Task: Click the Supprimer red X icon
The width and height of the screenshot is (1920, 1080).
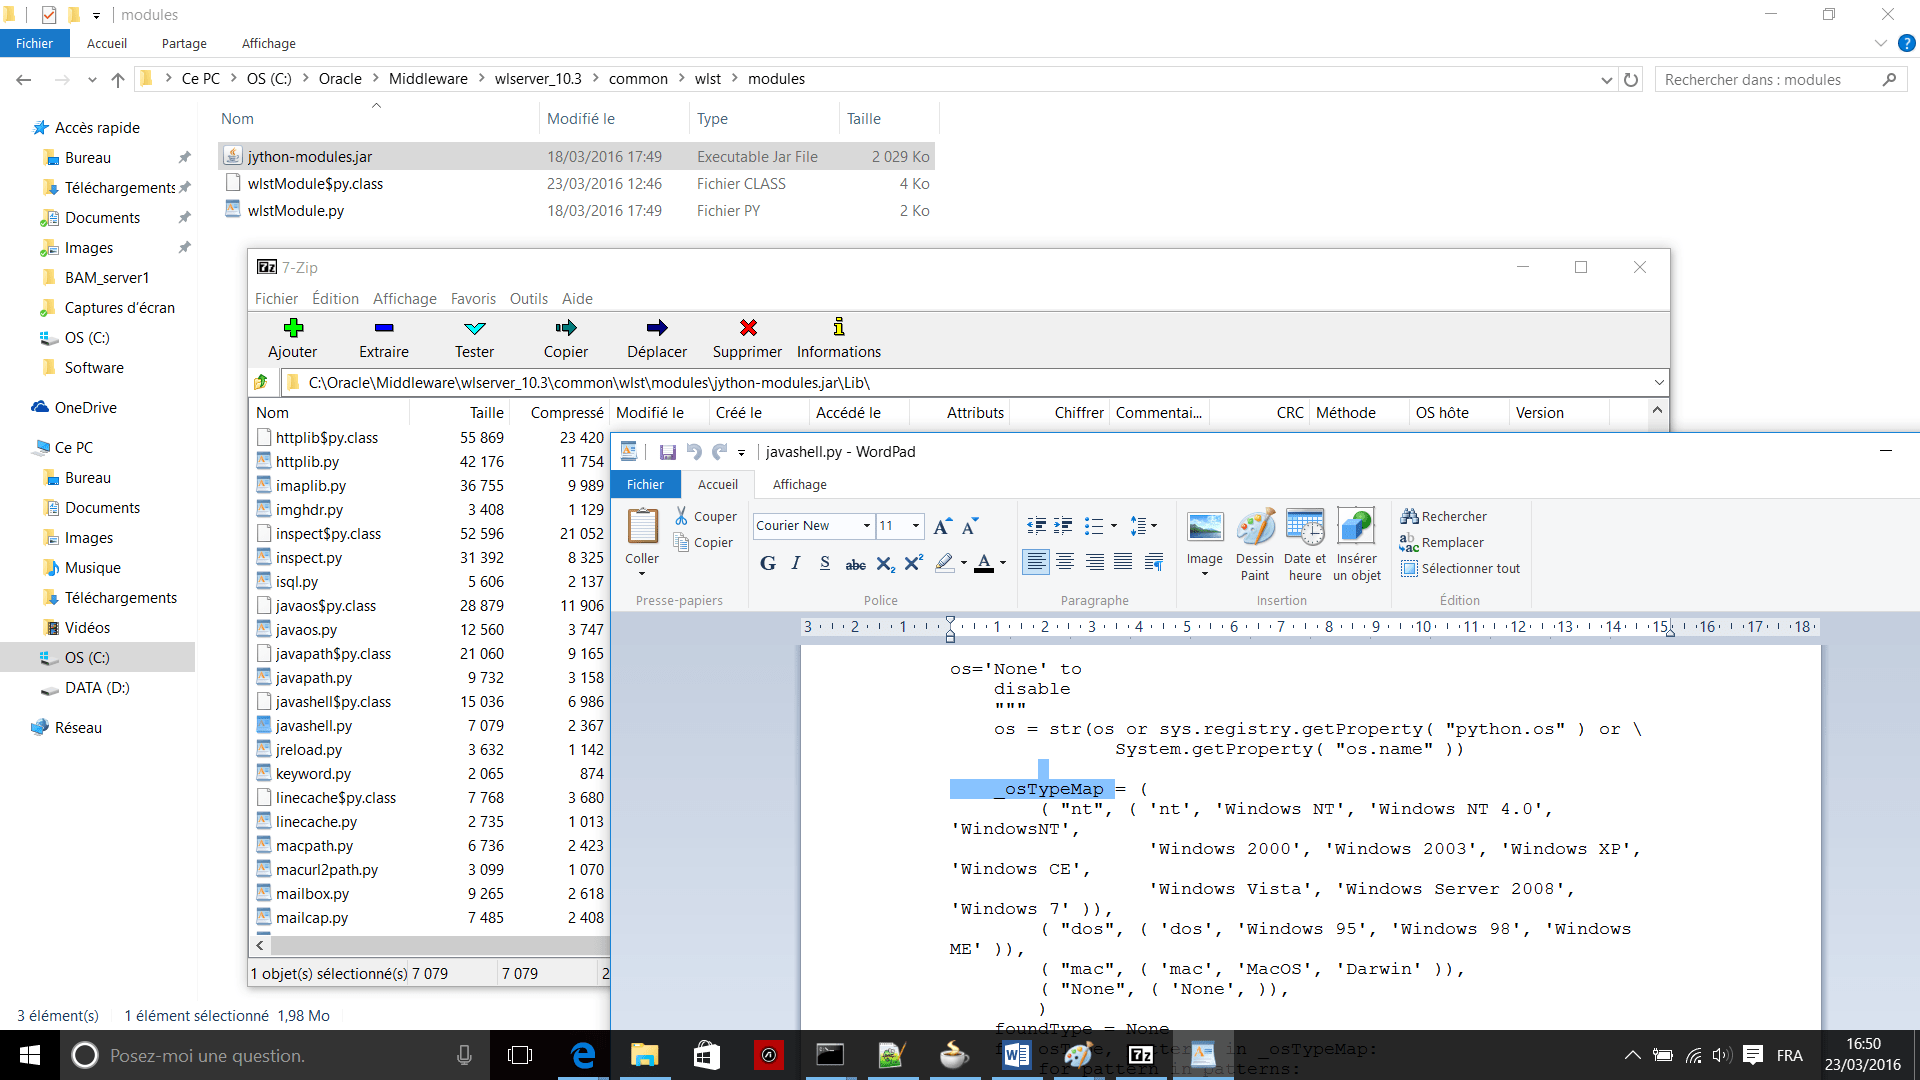Action: (x=747, y=328)
